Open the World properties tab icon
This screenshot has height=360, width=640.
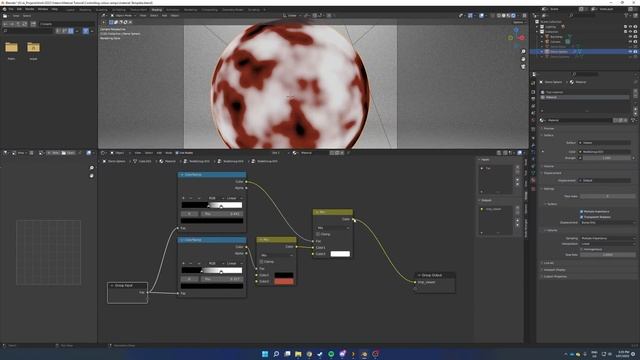pos(533,121)
